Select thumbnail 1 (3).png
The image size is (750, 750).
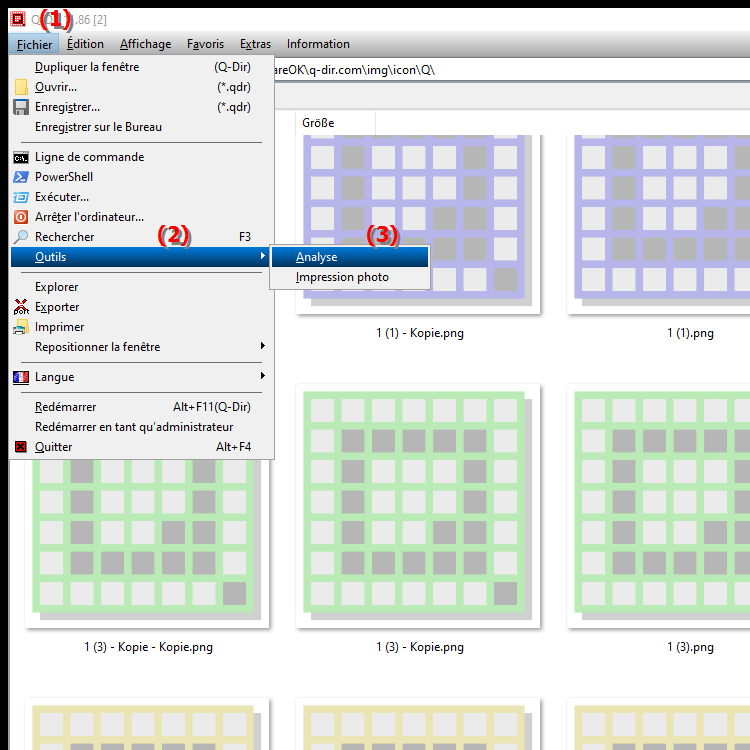click(x=659, y=506)
